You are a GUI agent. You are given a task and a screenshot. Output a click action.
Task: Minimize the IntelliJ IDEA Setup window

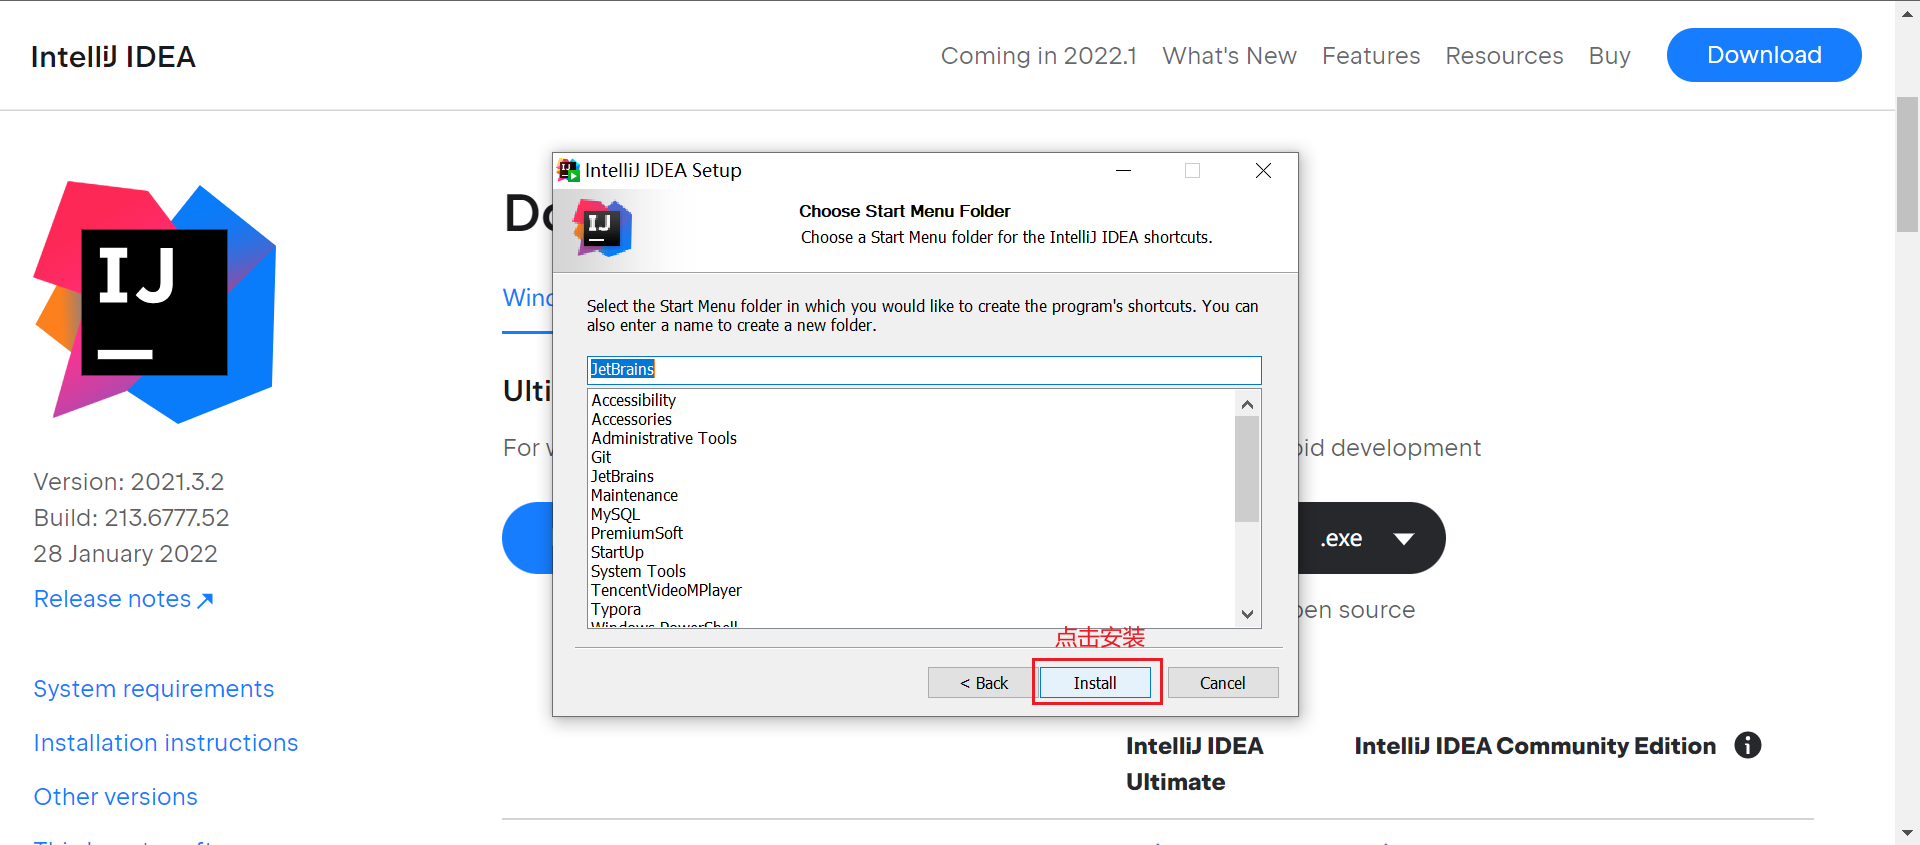pyautogui.click(x=1124, y=171)
